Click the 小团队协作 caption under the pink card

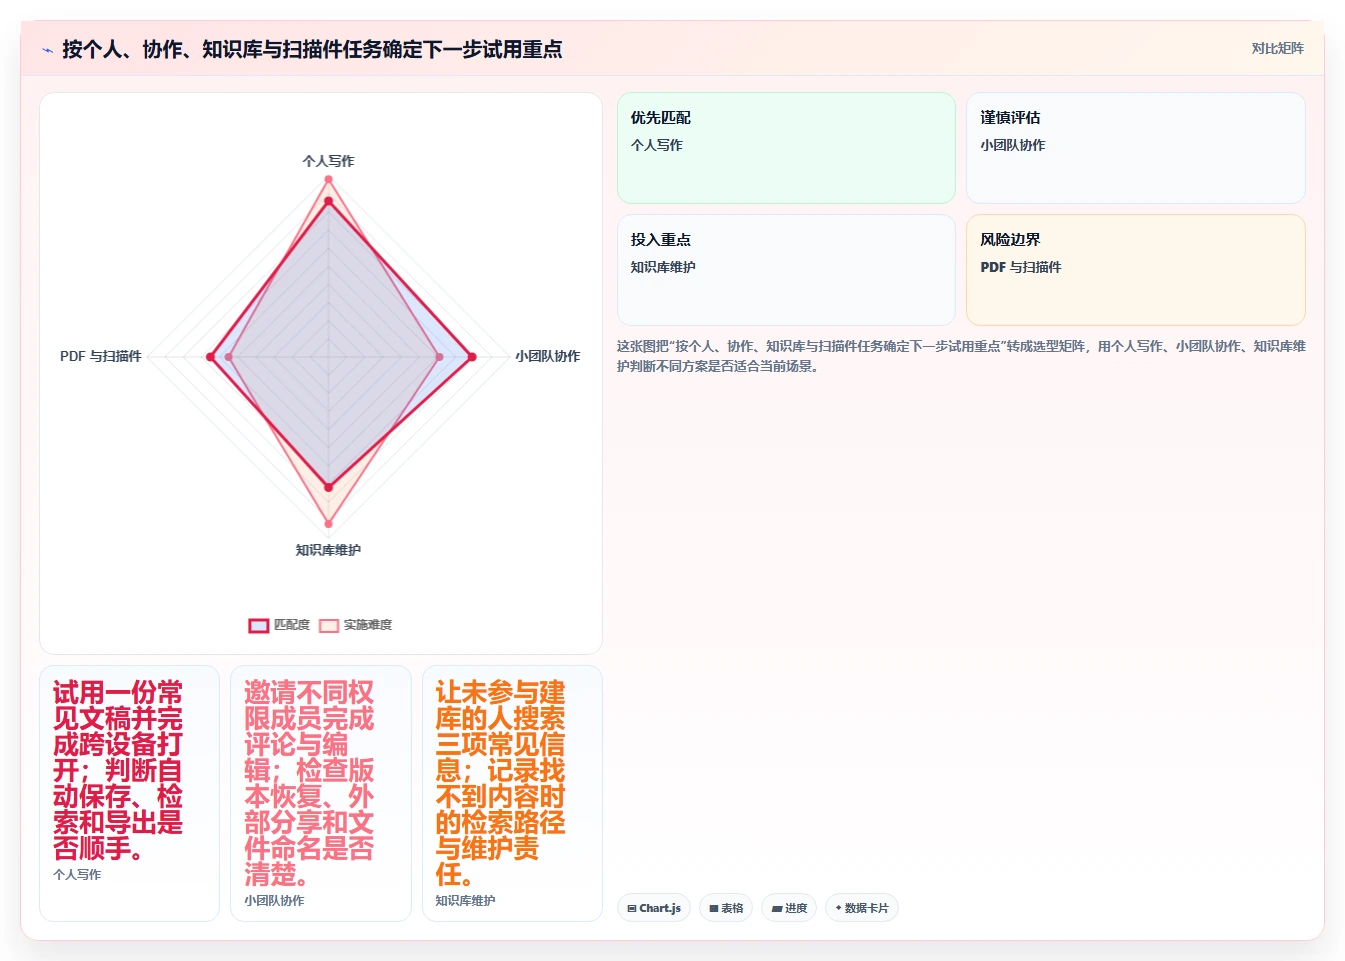[x=274, y=900]
